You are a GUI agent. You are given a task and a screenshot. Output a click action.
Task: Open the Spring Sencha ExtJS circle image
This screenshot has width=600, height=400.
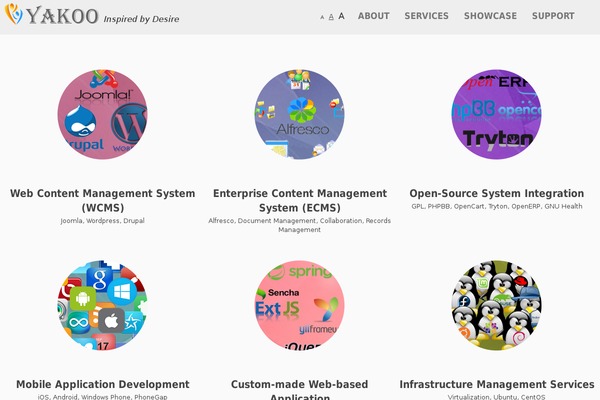(299, 305)
